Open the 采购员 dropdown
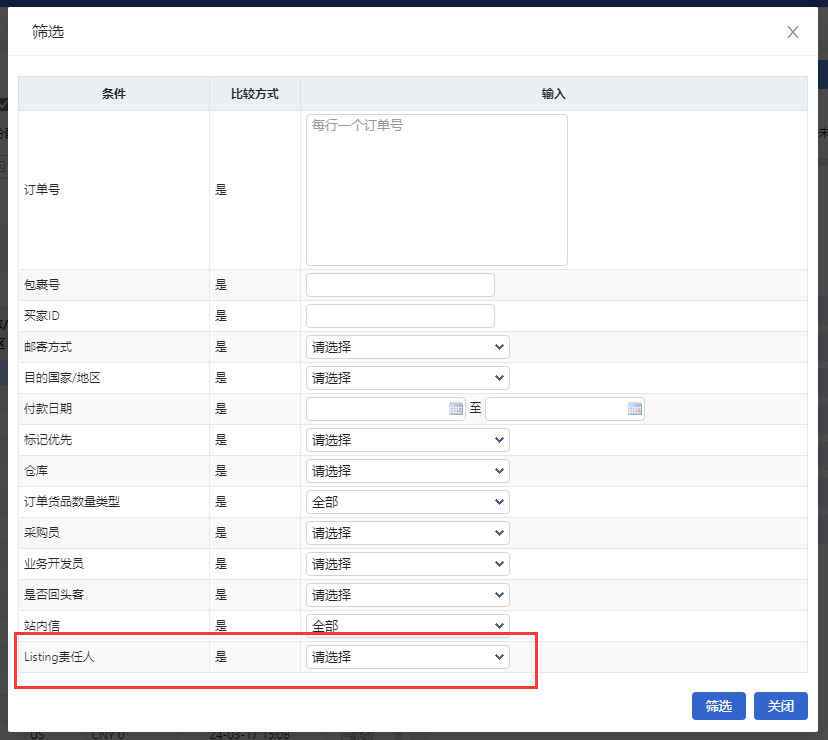Viewport: 828px width, 740px height. coord(407,533)
